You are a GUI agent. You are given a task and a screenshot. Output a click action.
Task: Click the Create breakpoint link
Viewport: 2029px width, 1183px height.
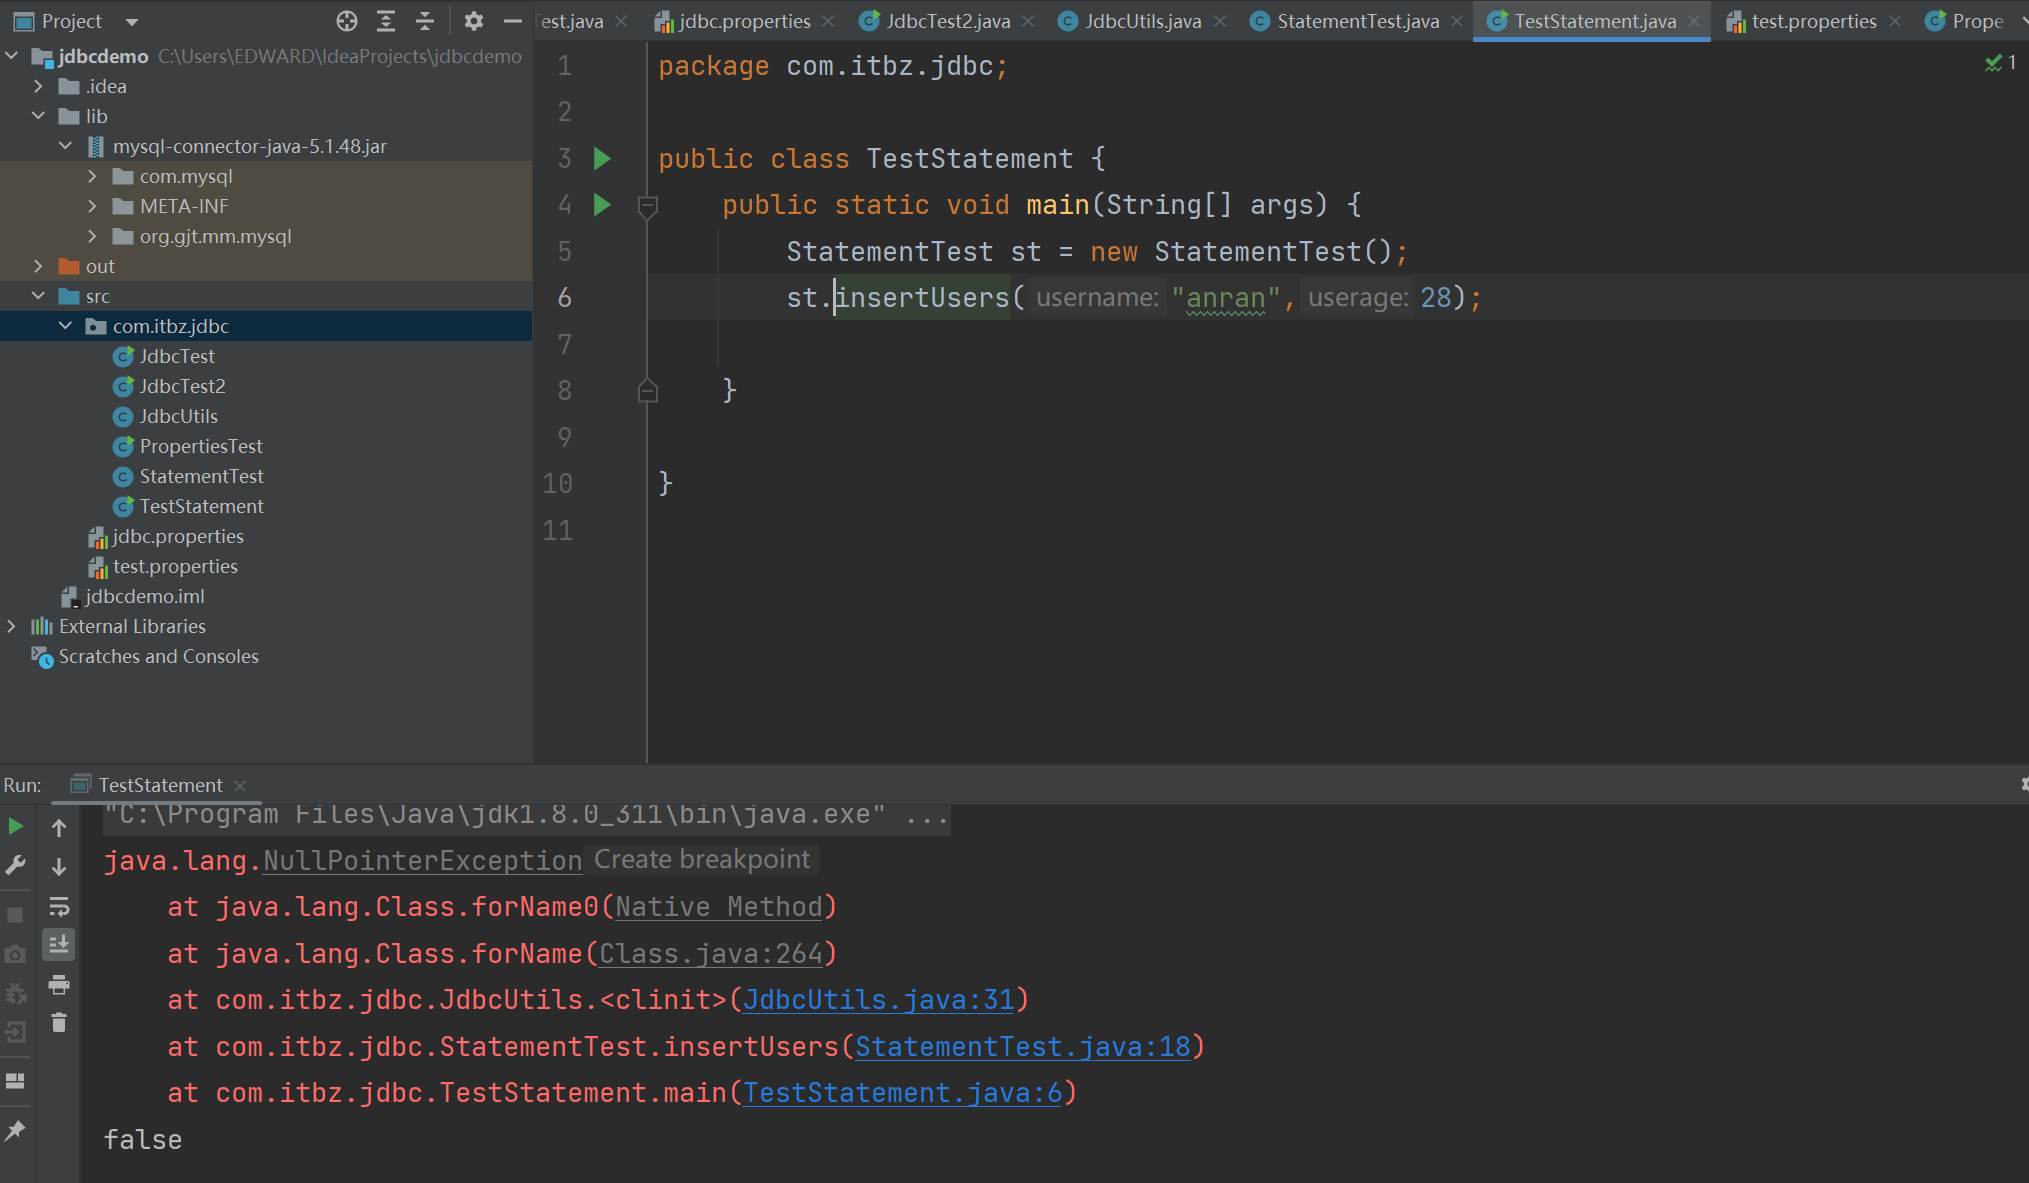[702, 860]
